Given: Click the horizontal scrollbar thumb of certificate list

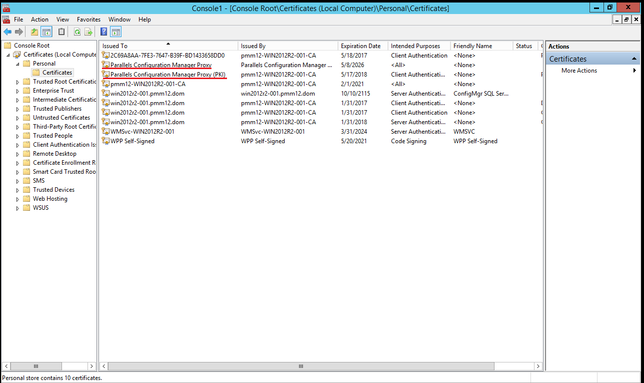Looking at the screenshot, I should [x=301, y=366].
